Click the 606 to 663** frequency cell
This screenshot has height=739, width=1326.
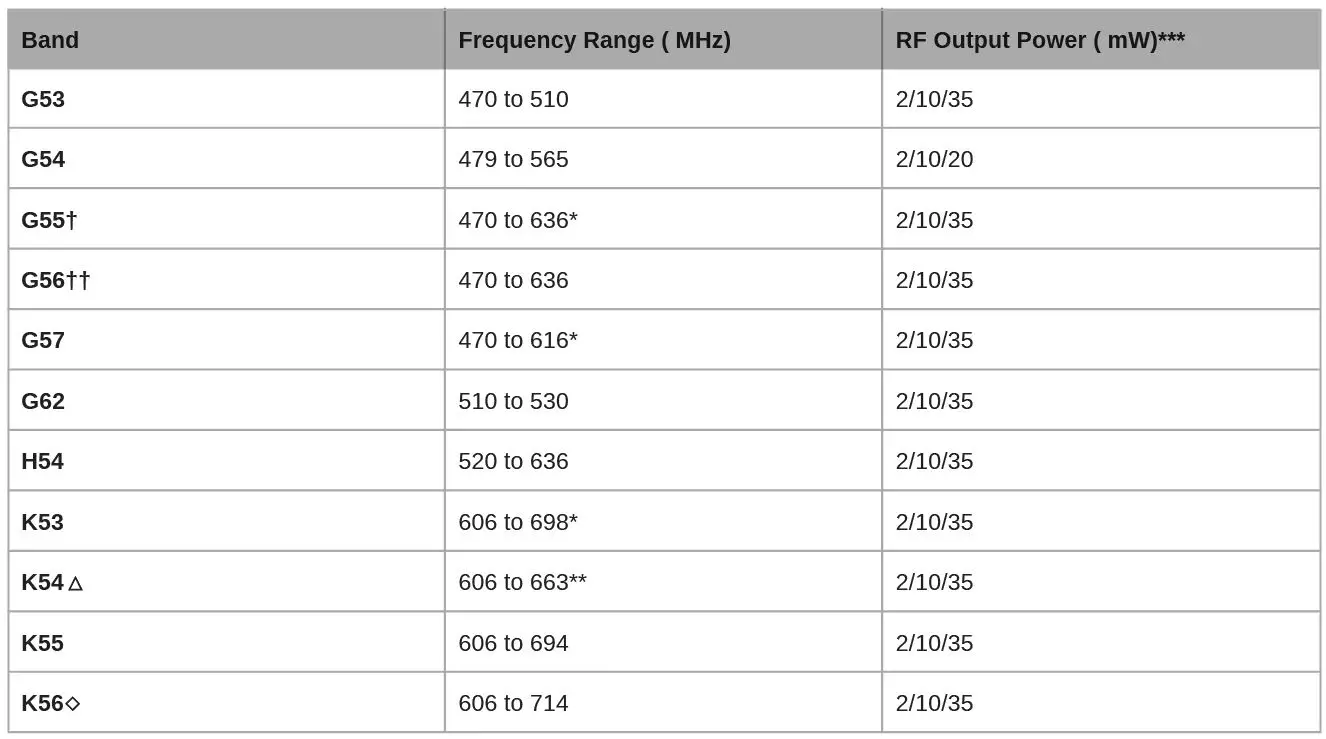(x=522, y=582)
